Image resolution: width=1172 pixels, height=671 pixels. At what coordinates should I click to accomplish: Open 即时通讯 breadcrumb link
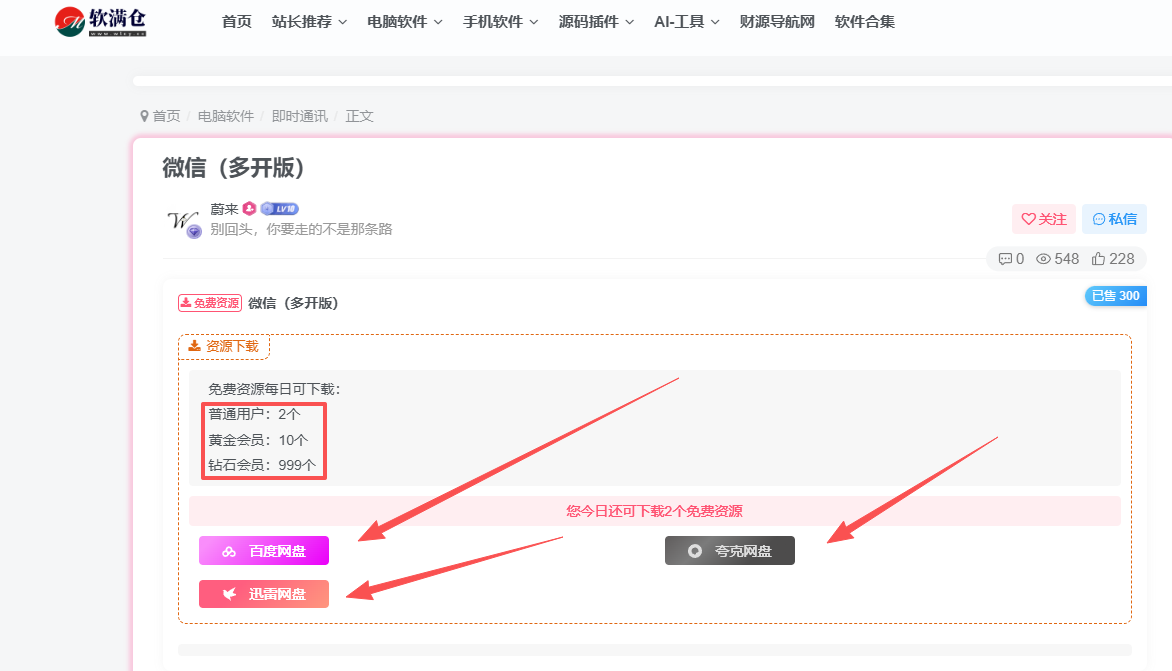[299, 116]
